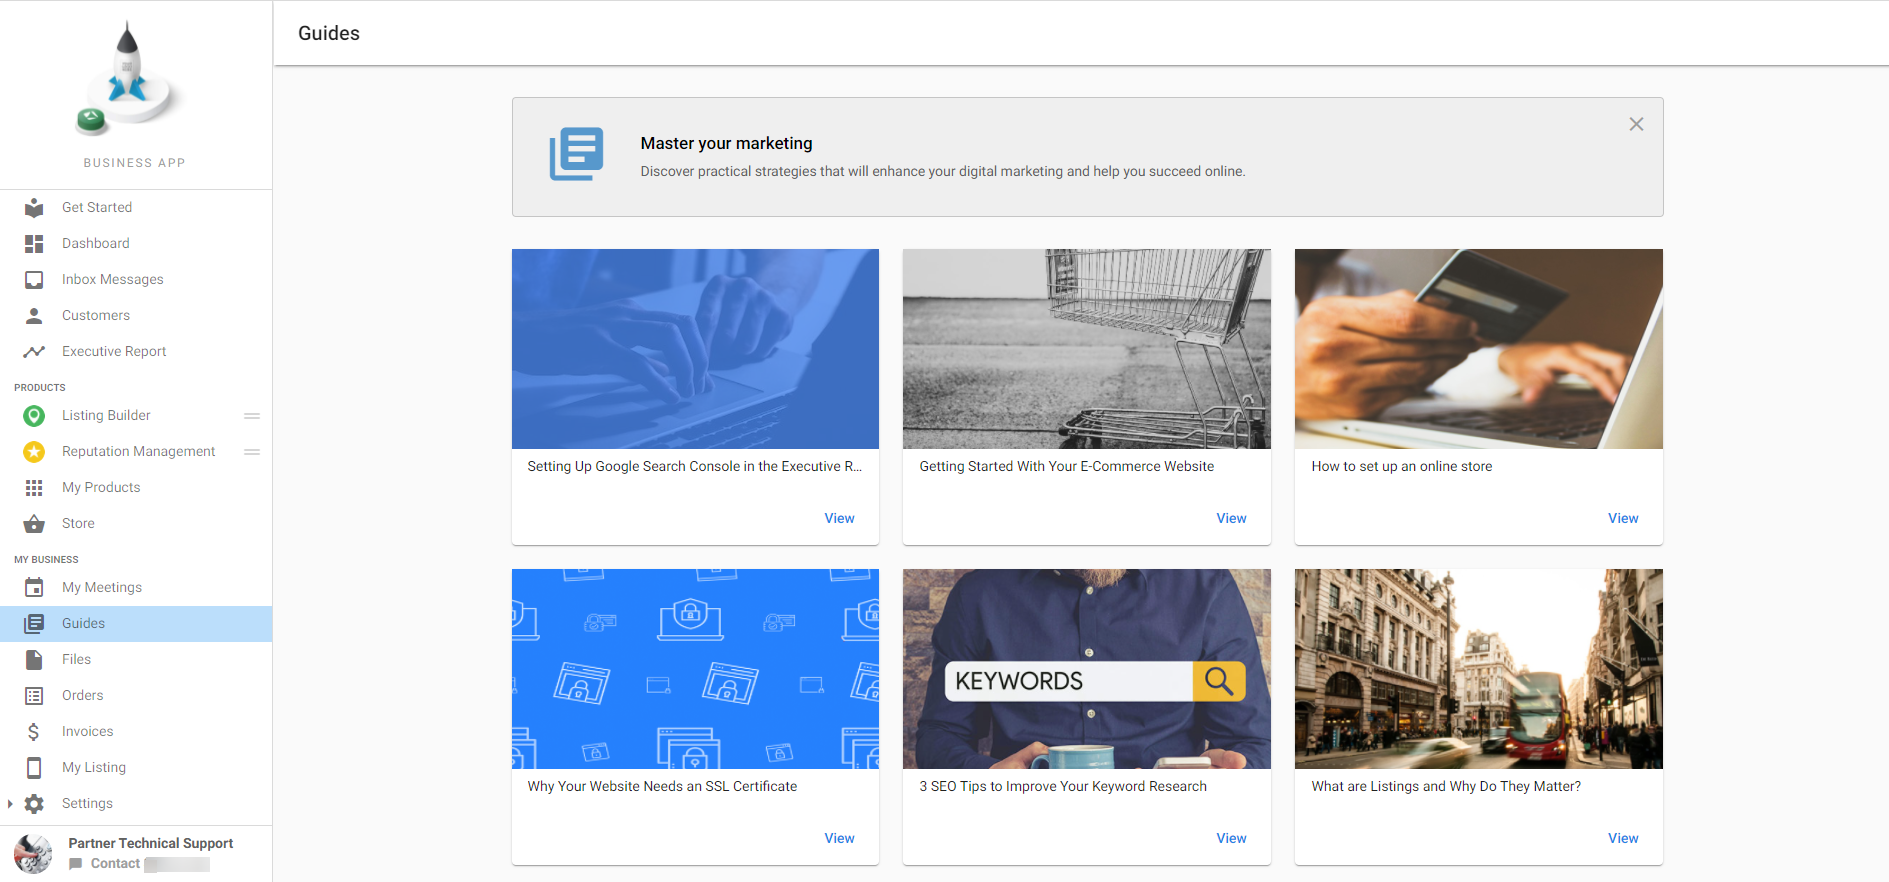Image resolution: width=1889 pixels, height=882 pixels.
Task: View the SSL Certificate guide
Action: coord(839,838)
